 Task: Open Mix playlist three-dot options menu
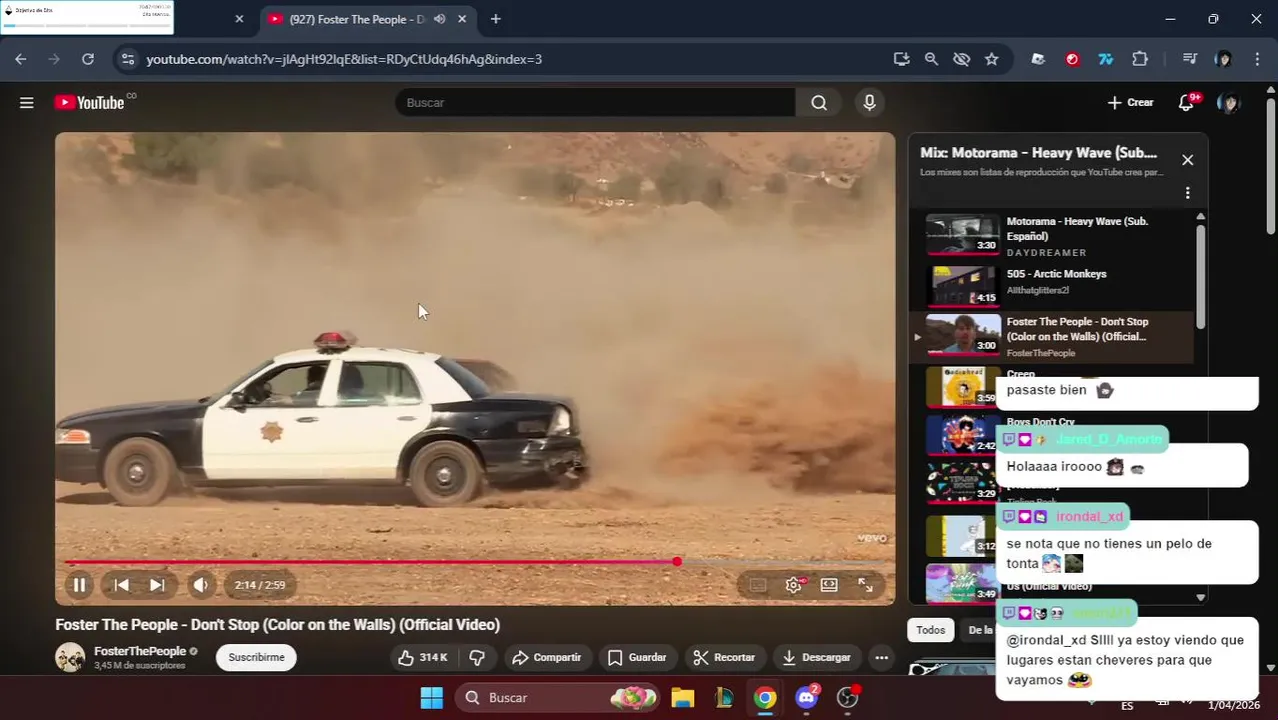(1187, 193)
